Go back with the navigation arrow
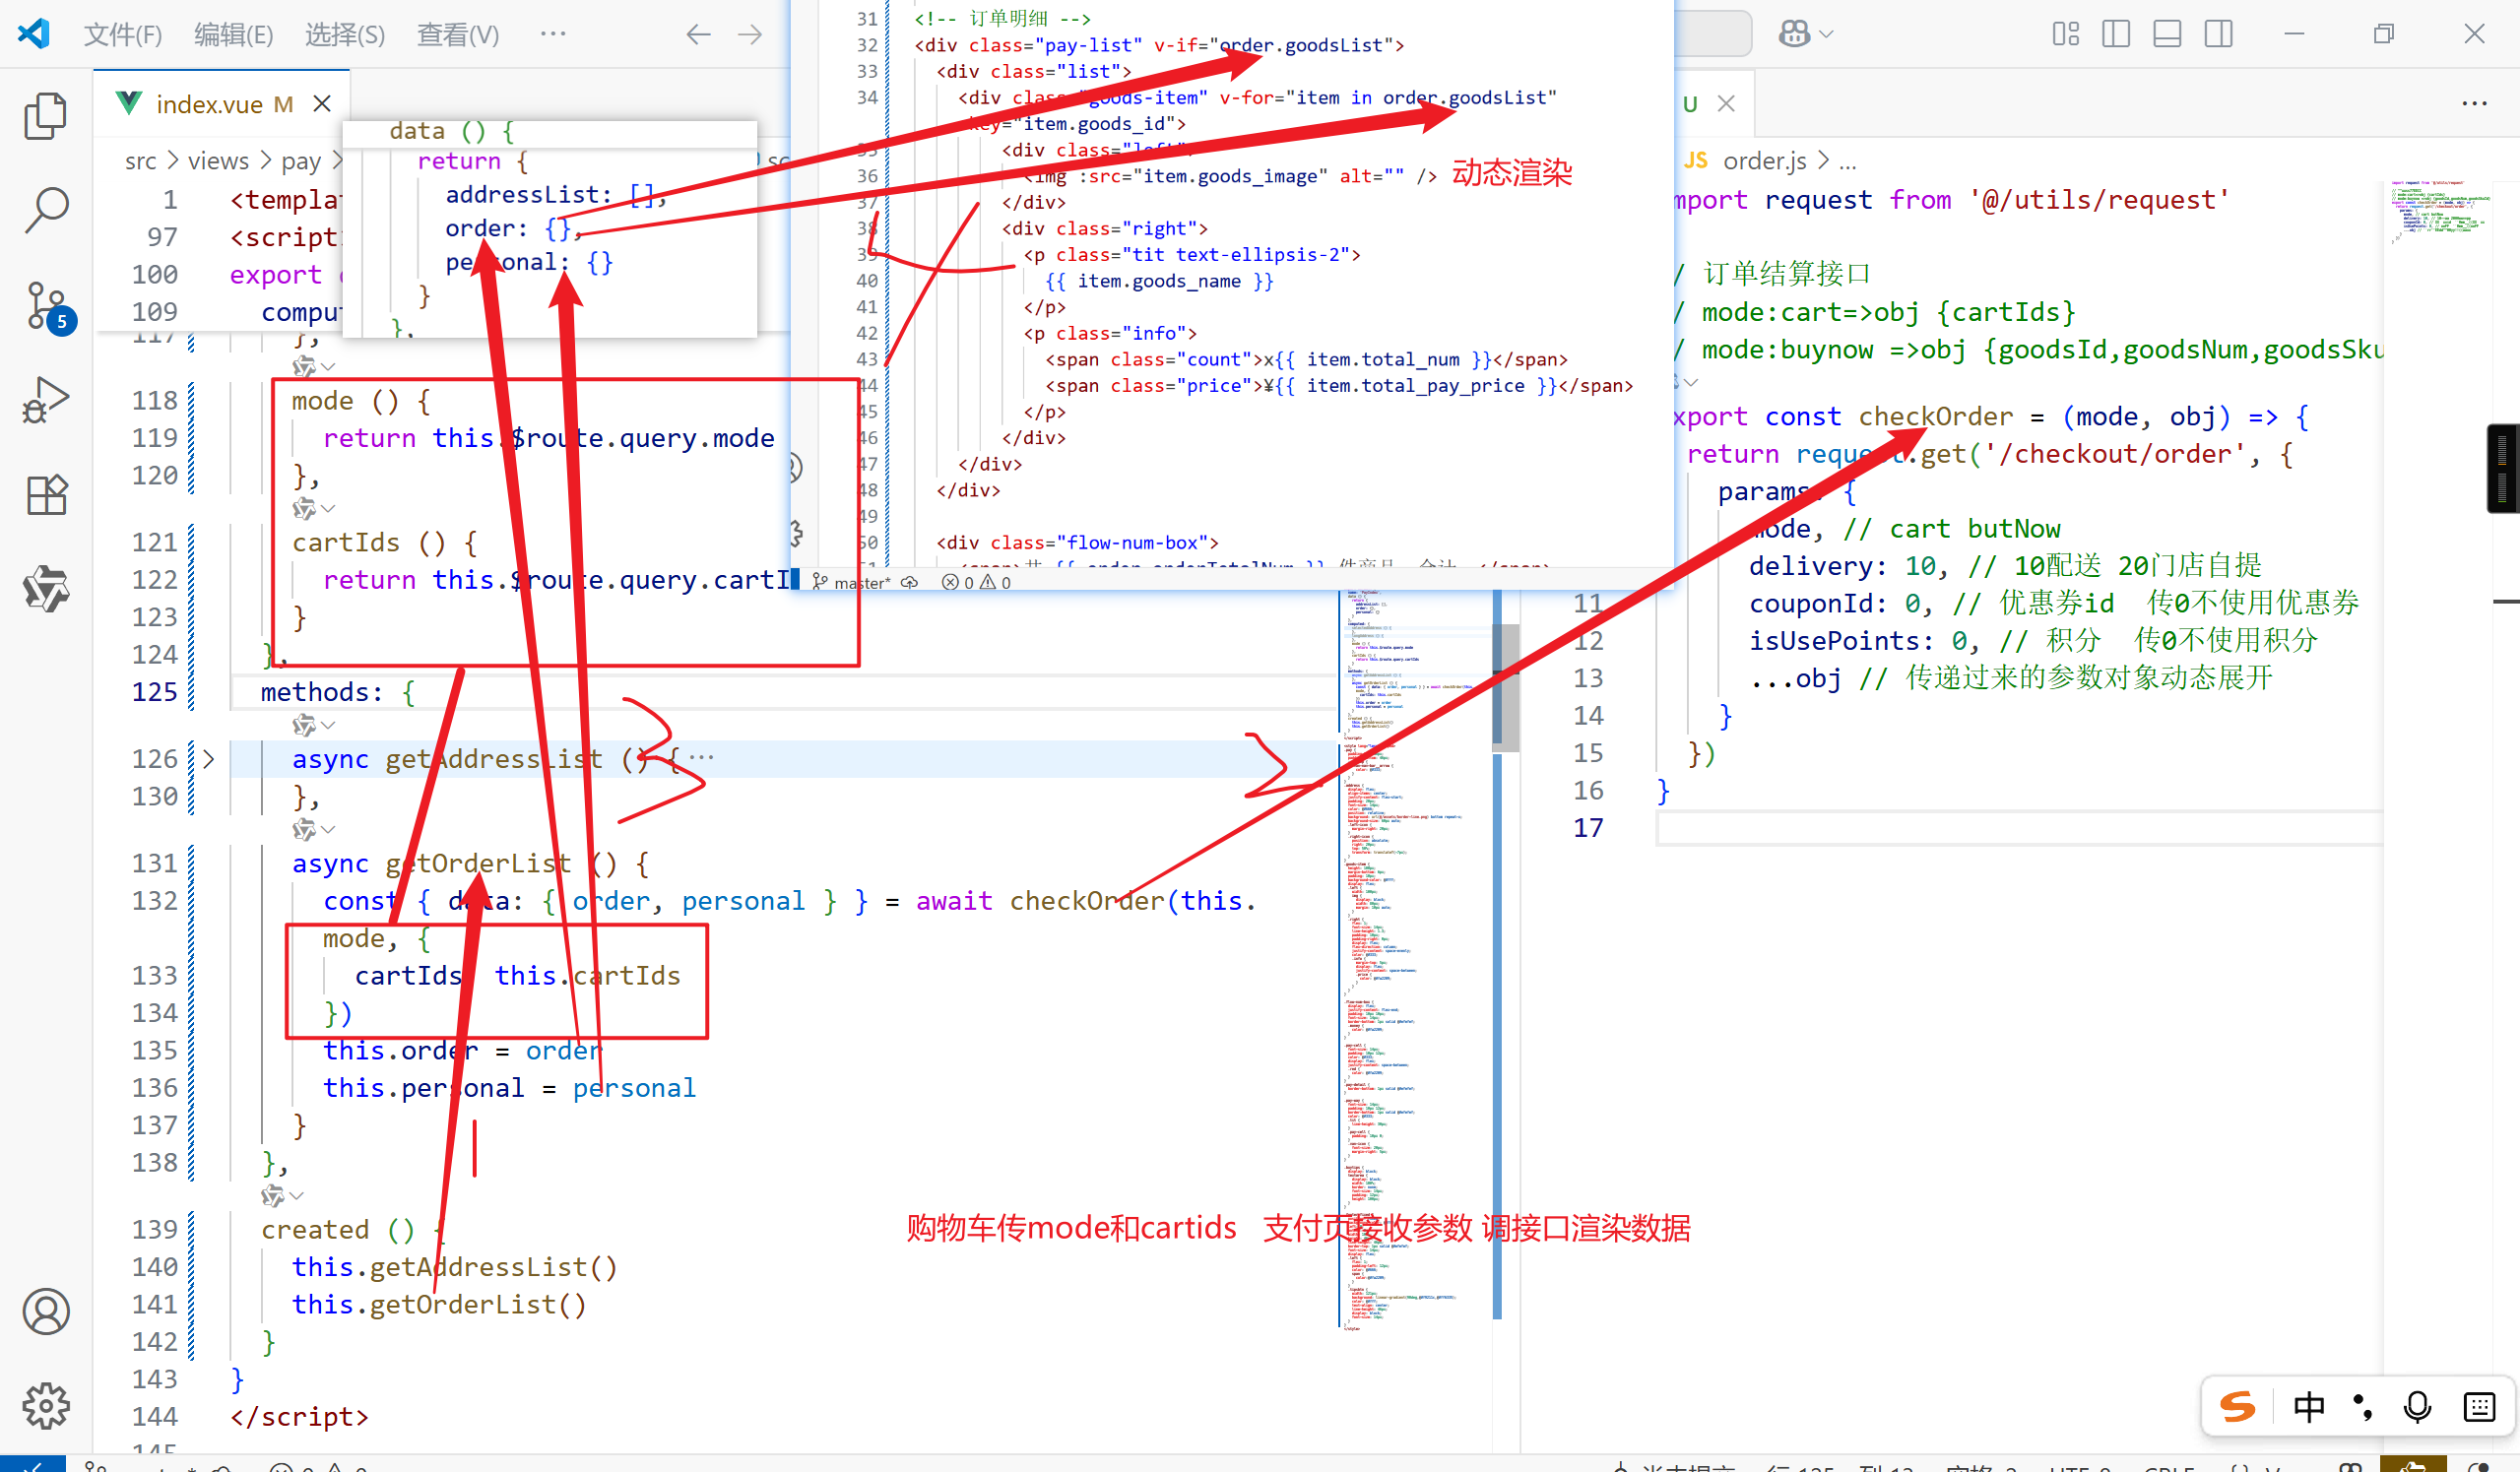Screen dimensions: 2520x1472 click(698, 34)
